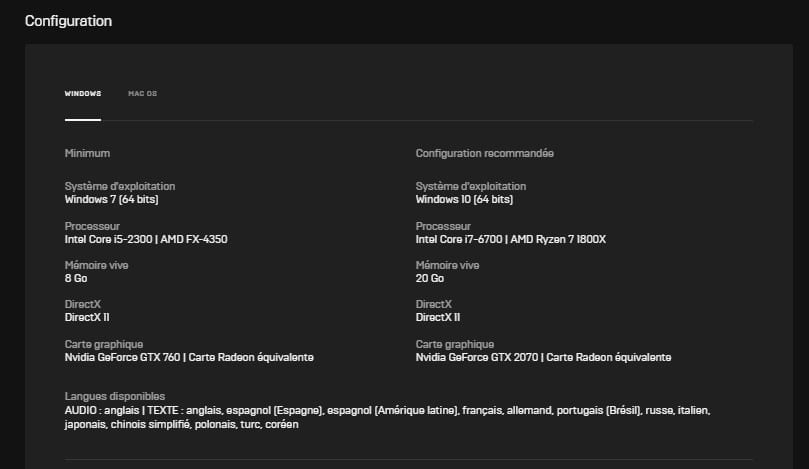809x469 pixels.
Task: Click the AUDIO : anglais languages line
Action: pyautogui.click(x=387, y=410)
